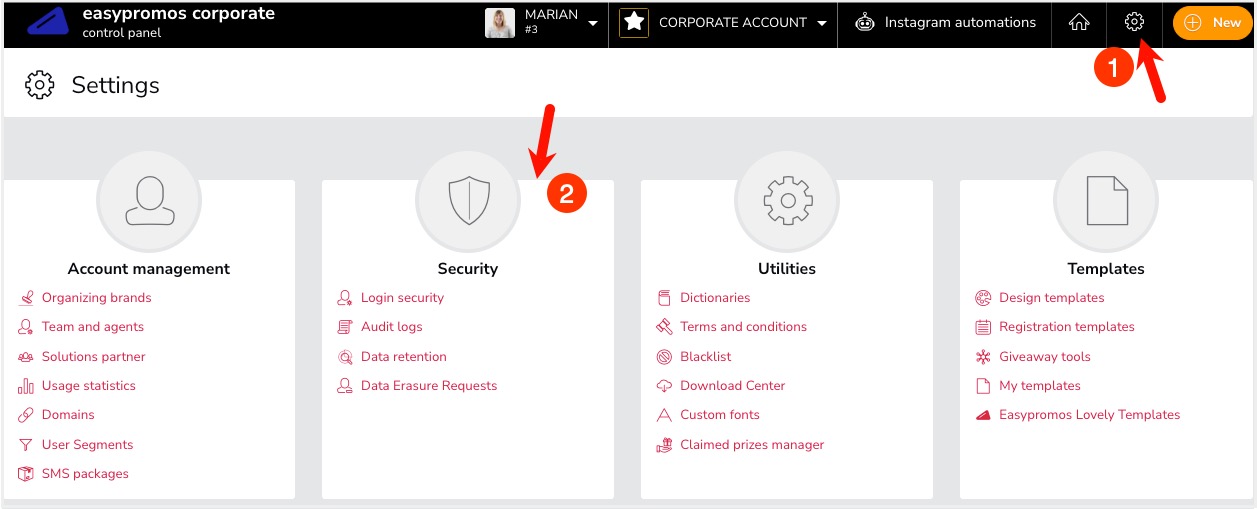Open the Domains link
1257x509 pixels.
pyautogui.click(x=68, y=415)
